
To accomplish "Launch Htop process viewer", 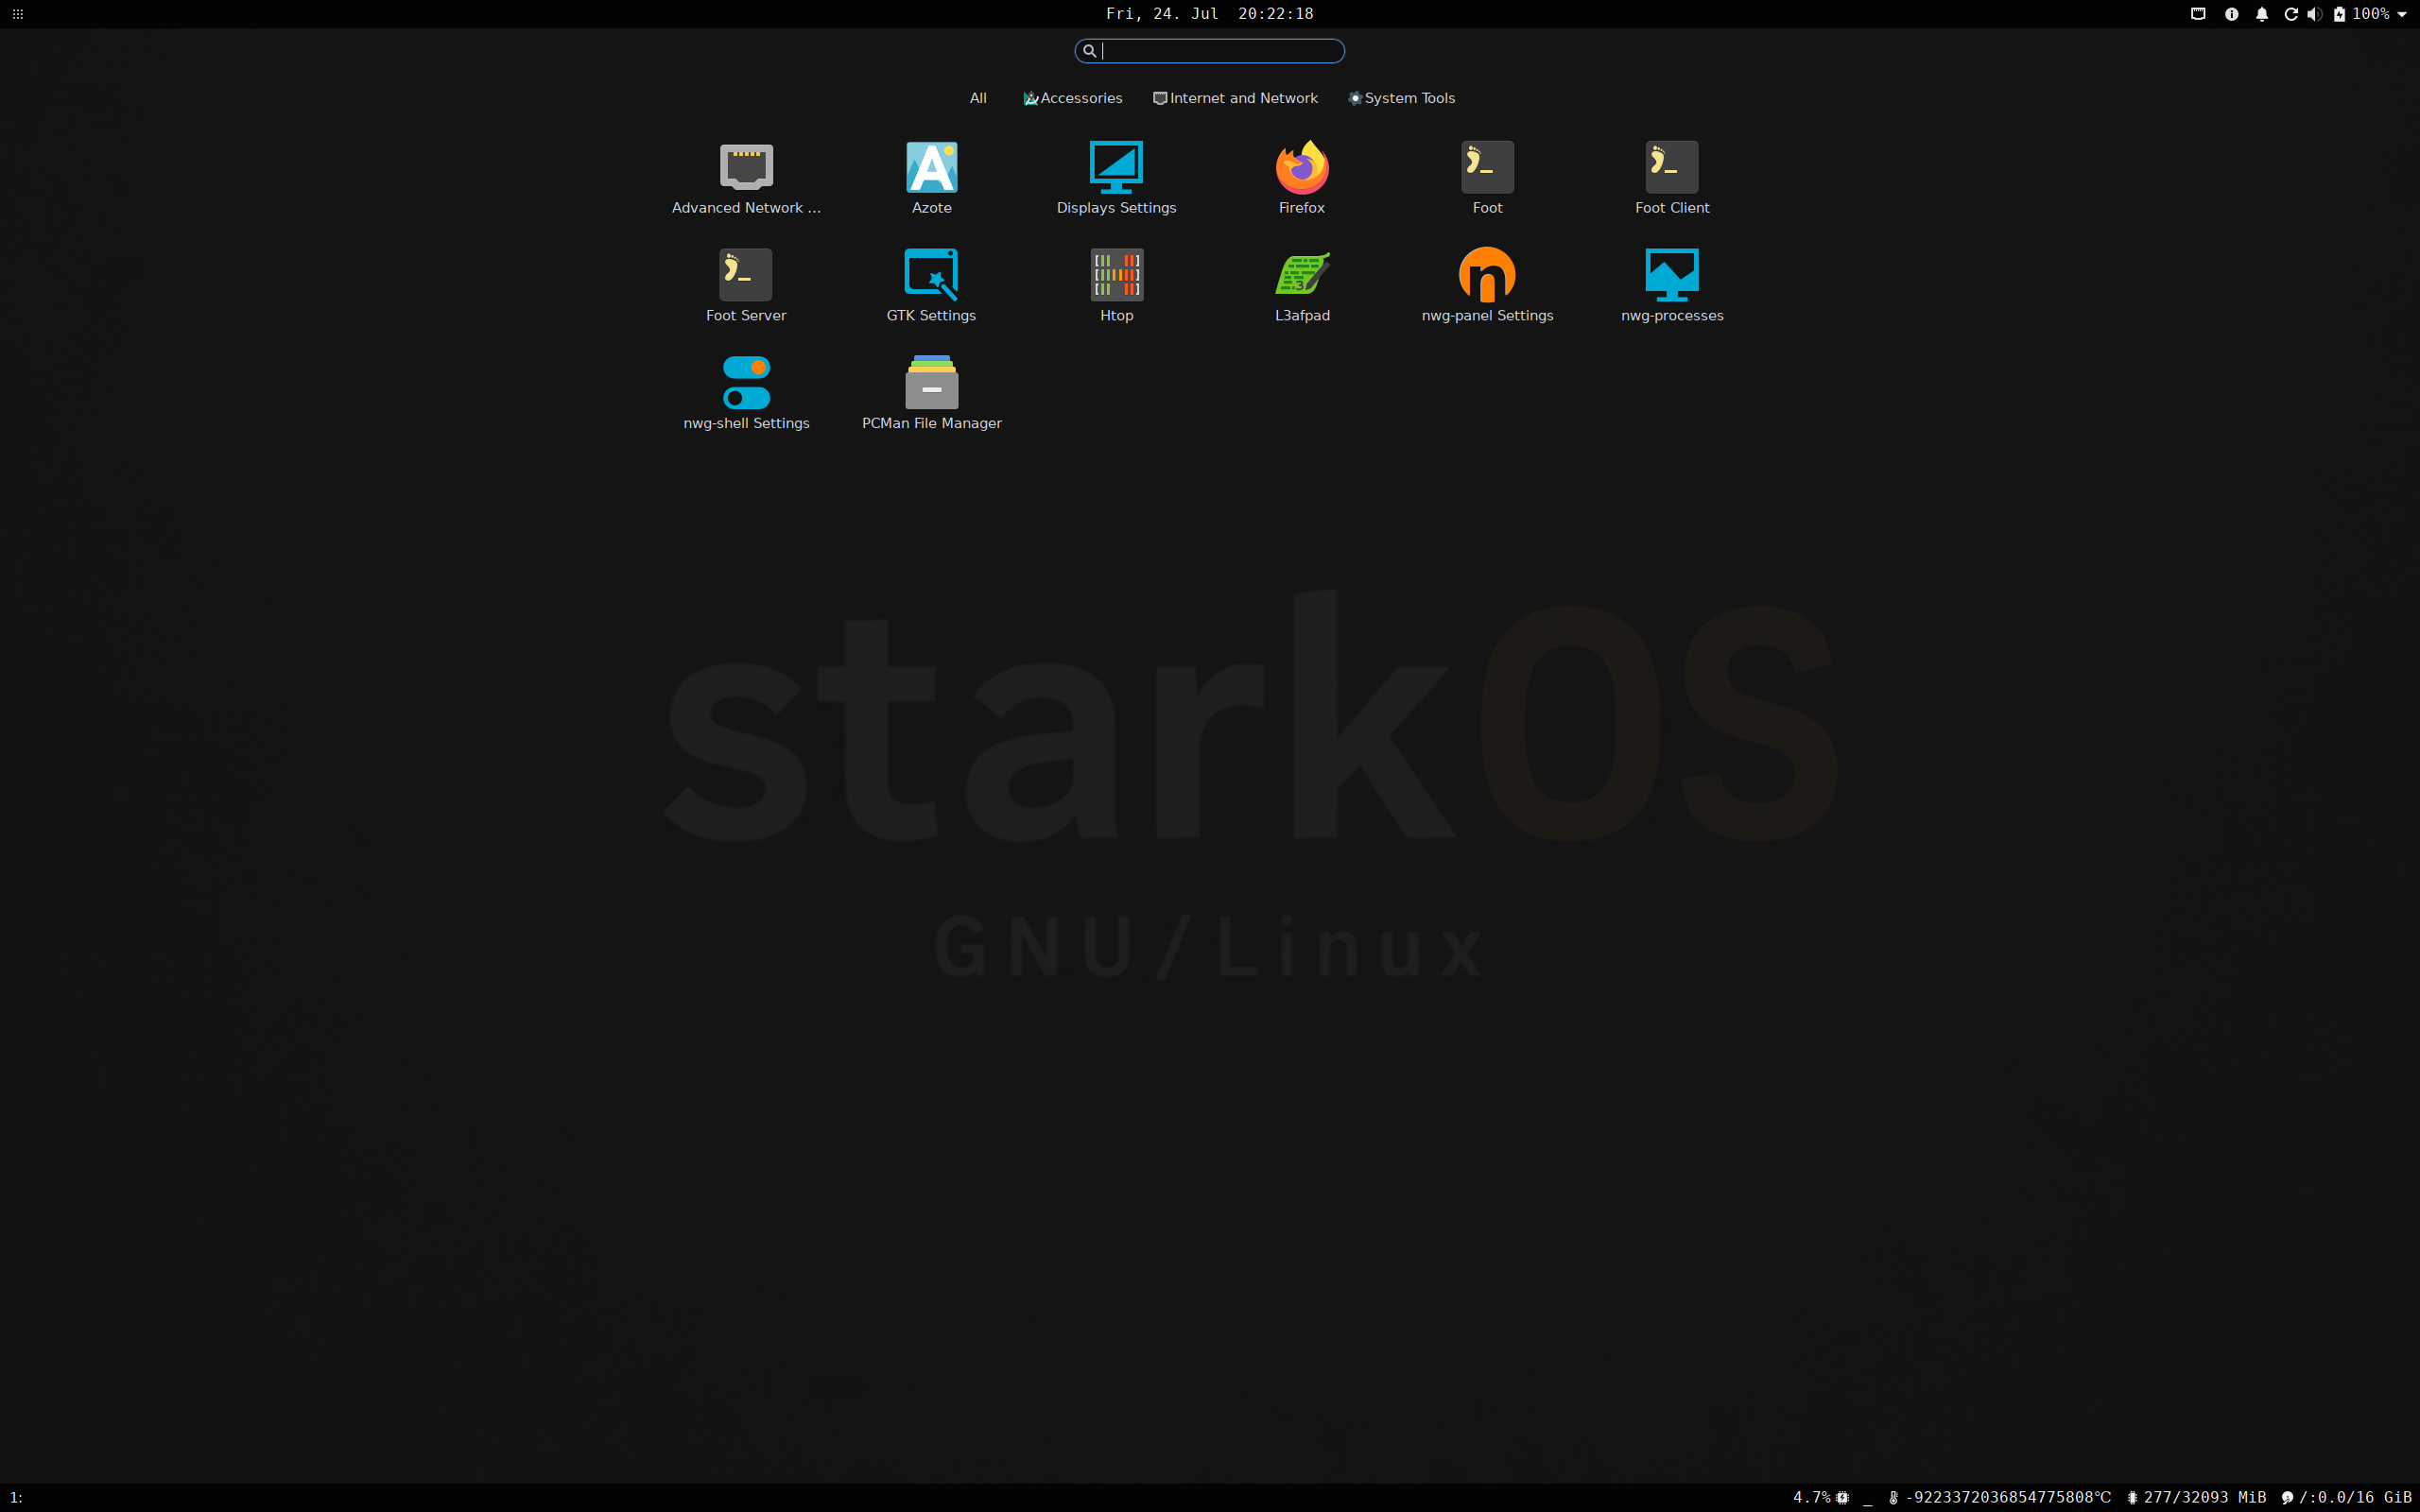I will (x=1116, y=286).
